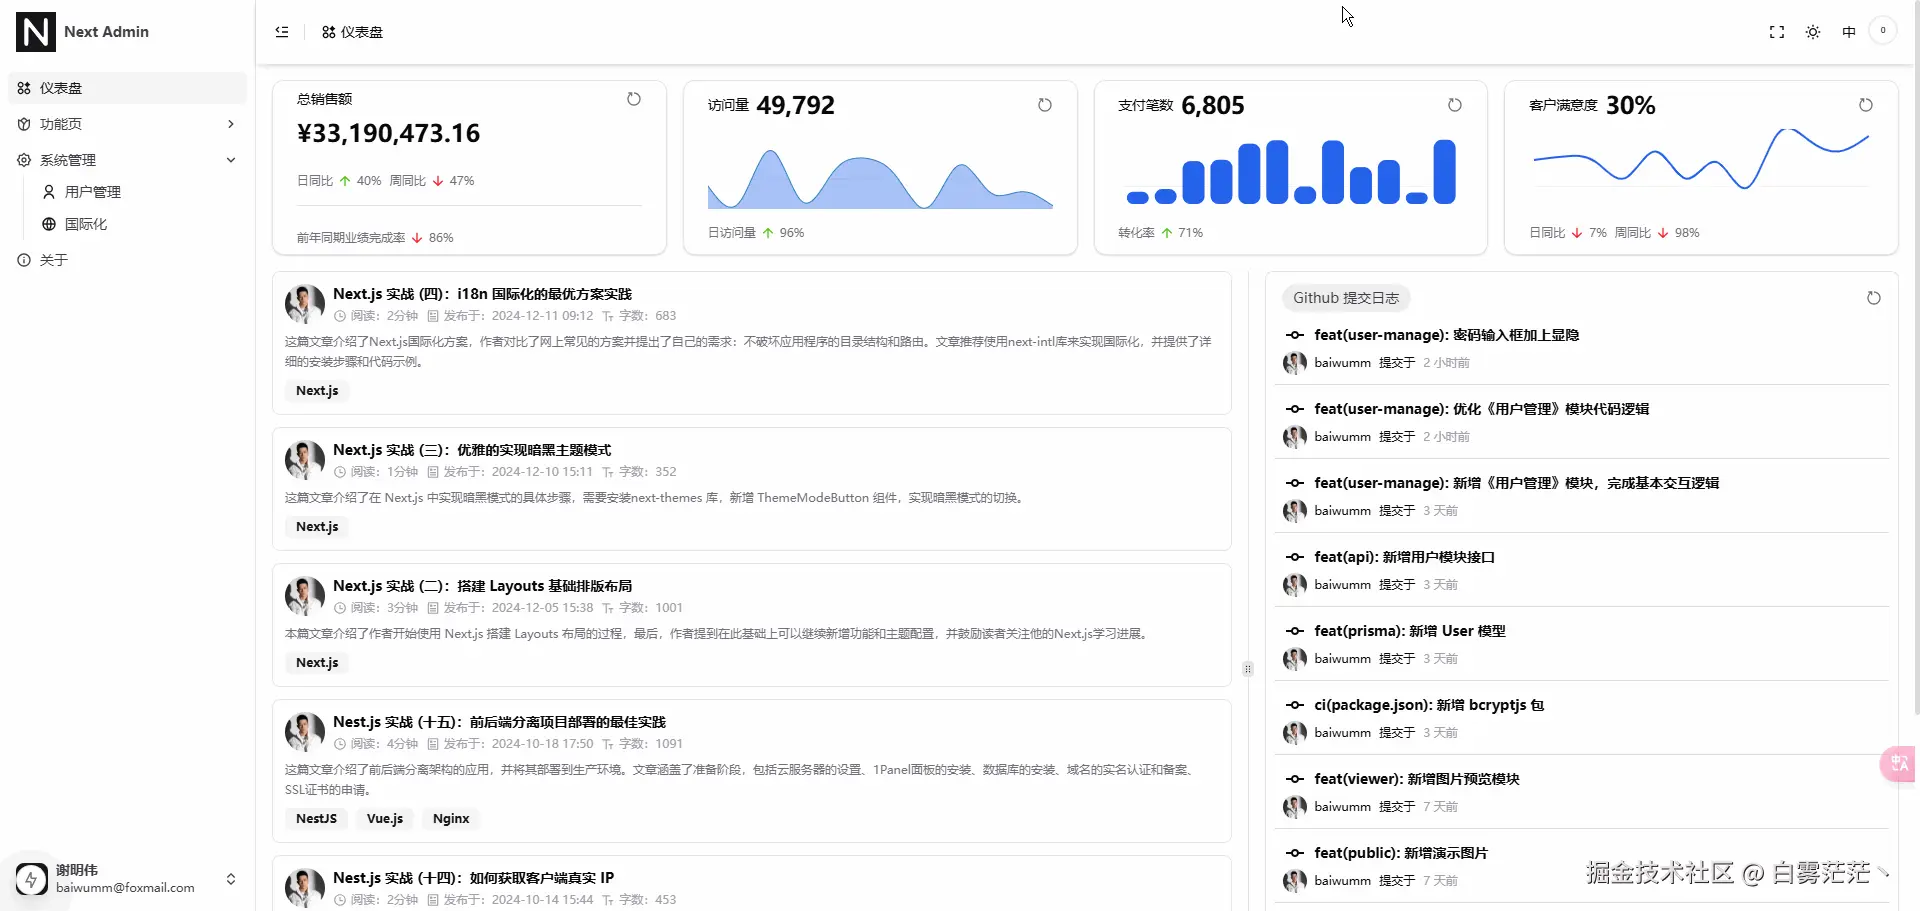This screenshot has height=911, width=1920.
Task: Refresh the 访问量 card
Action: pyautogui.click(x=1045, y=105)
